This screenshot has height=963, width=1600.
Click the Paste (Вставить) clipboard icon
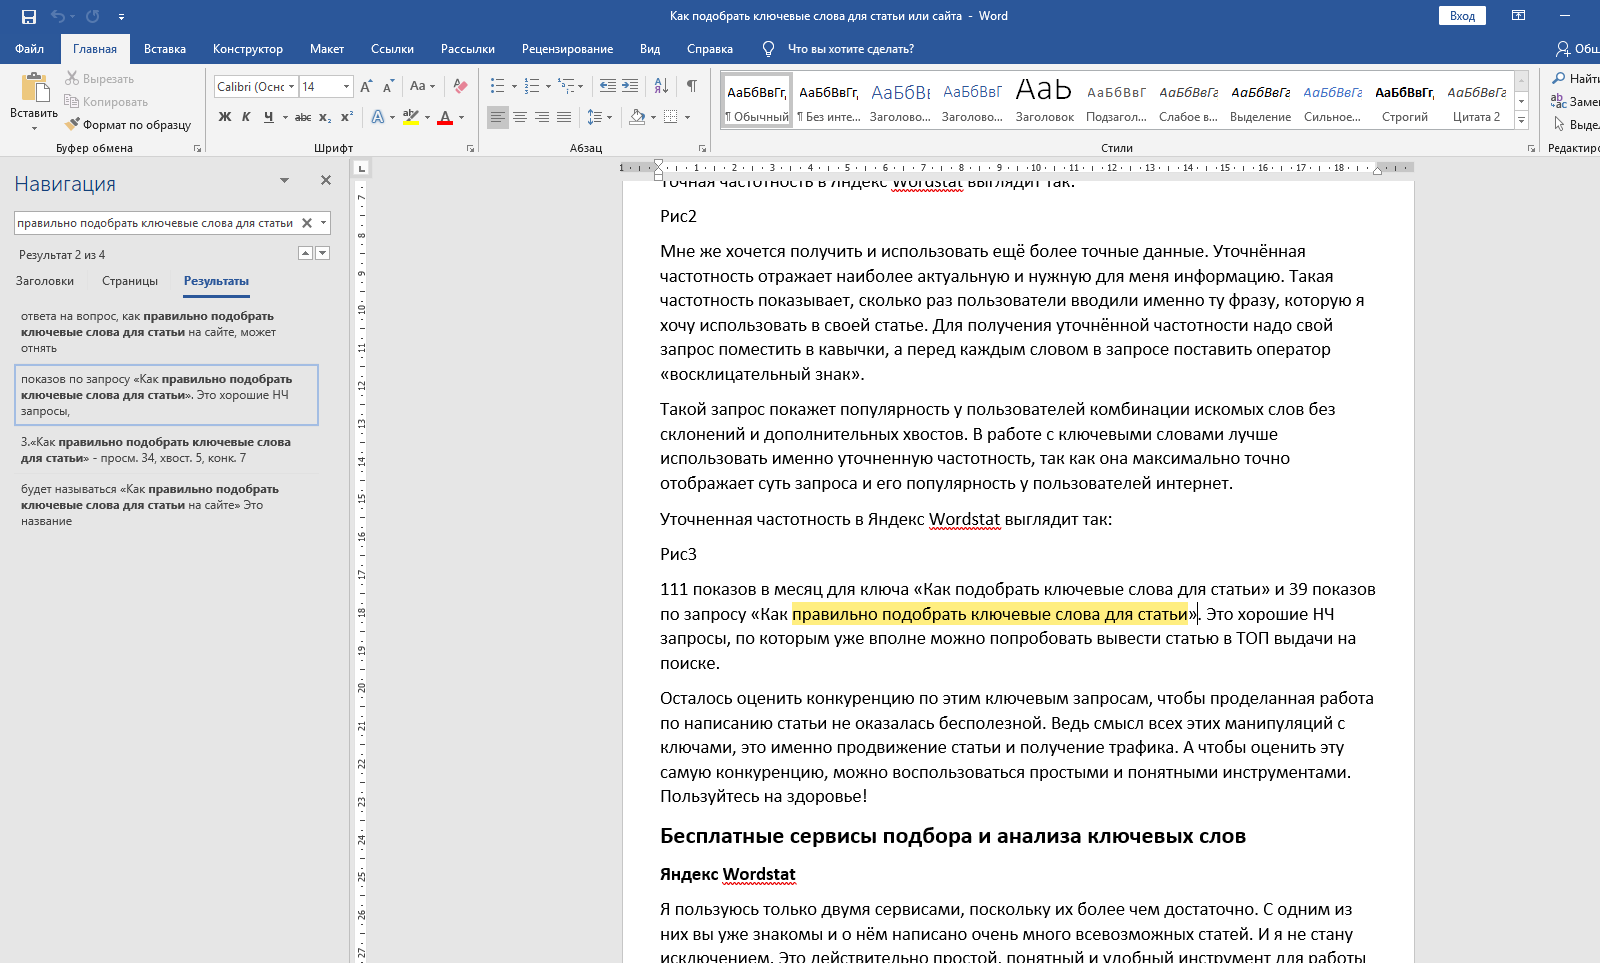[x=35, y=88]
